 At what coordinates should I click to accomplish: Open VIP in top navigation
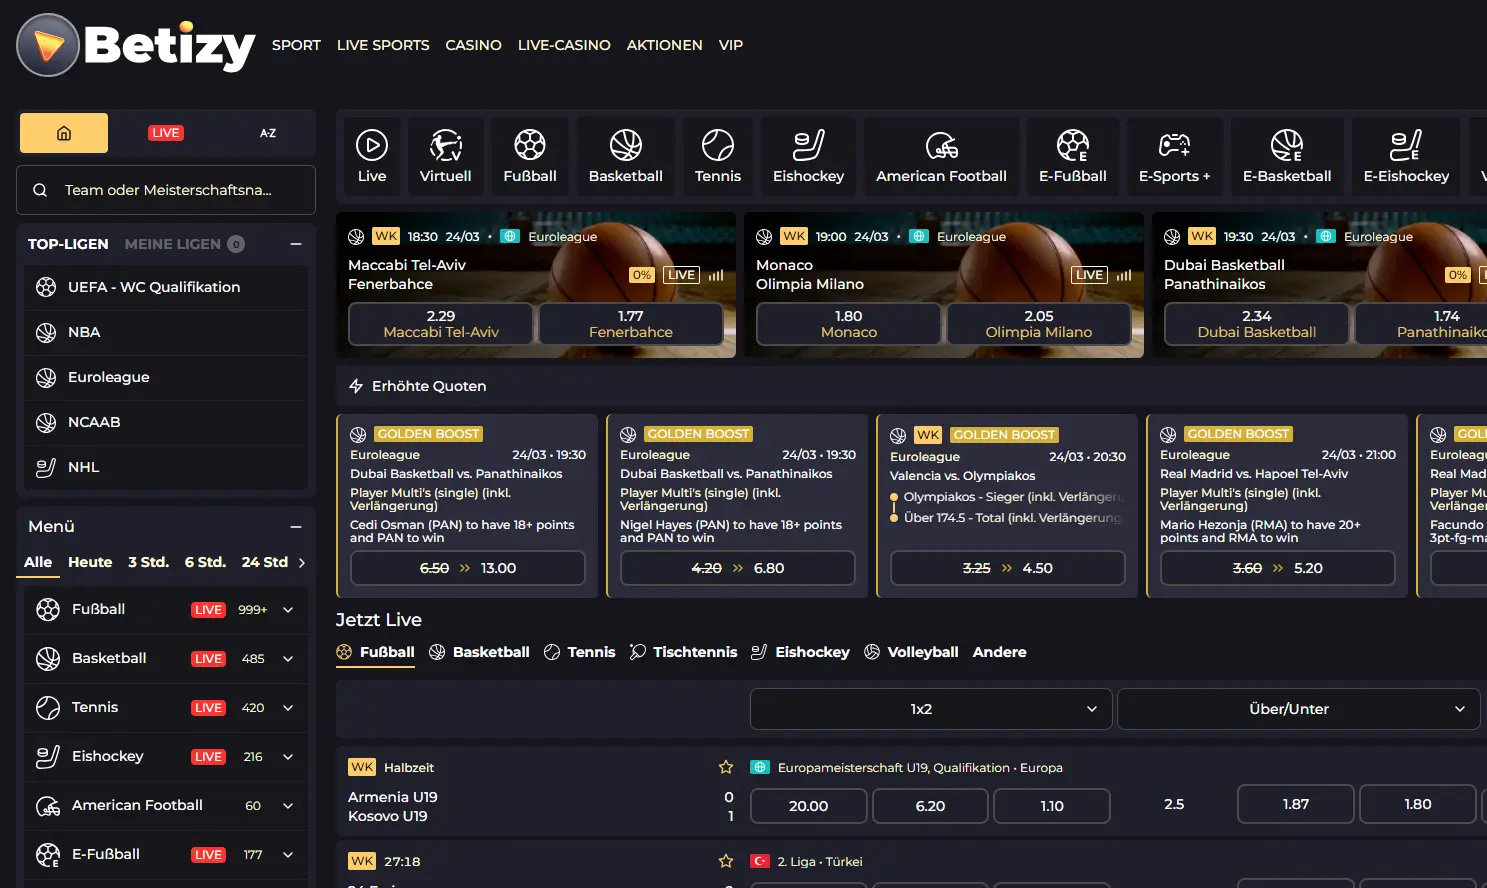731,45
